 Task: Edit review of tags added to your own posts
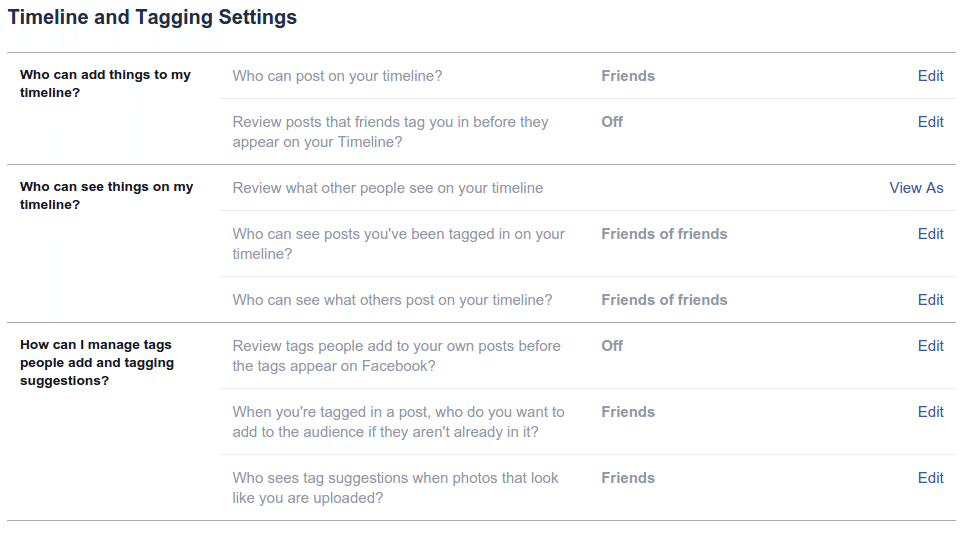point(930,346)
